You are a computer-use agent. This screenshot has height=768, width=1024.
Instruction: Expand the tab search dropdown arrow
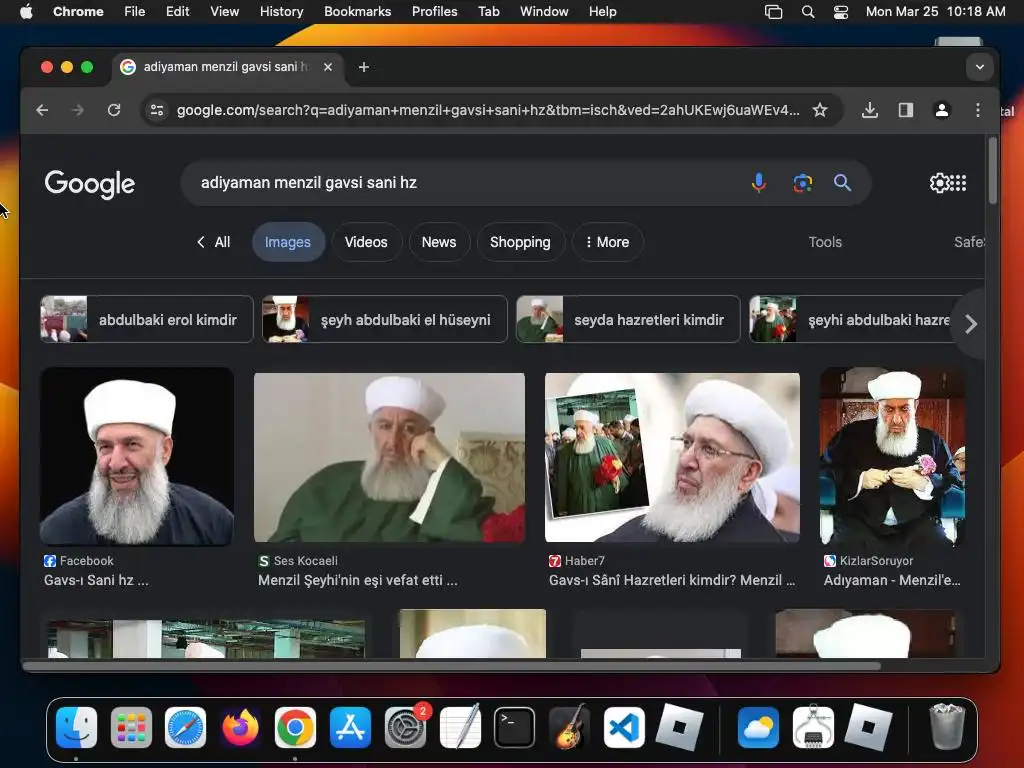click(980, 67)
